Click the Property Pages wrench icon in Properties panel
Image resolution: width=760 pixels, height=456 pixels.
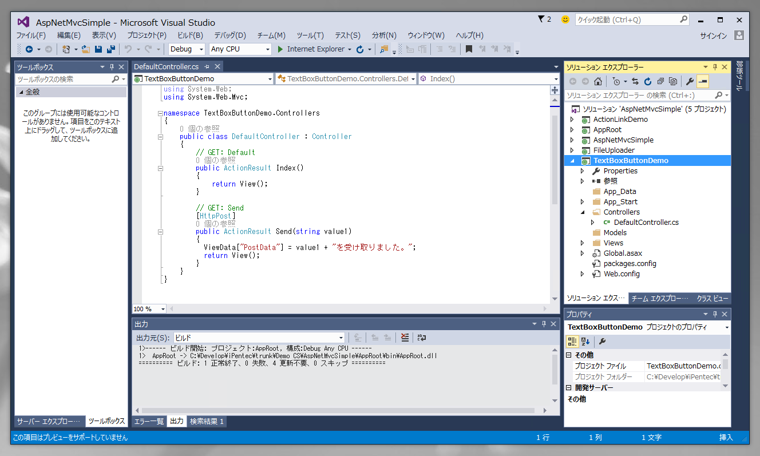pos(602,341)
